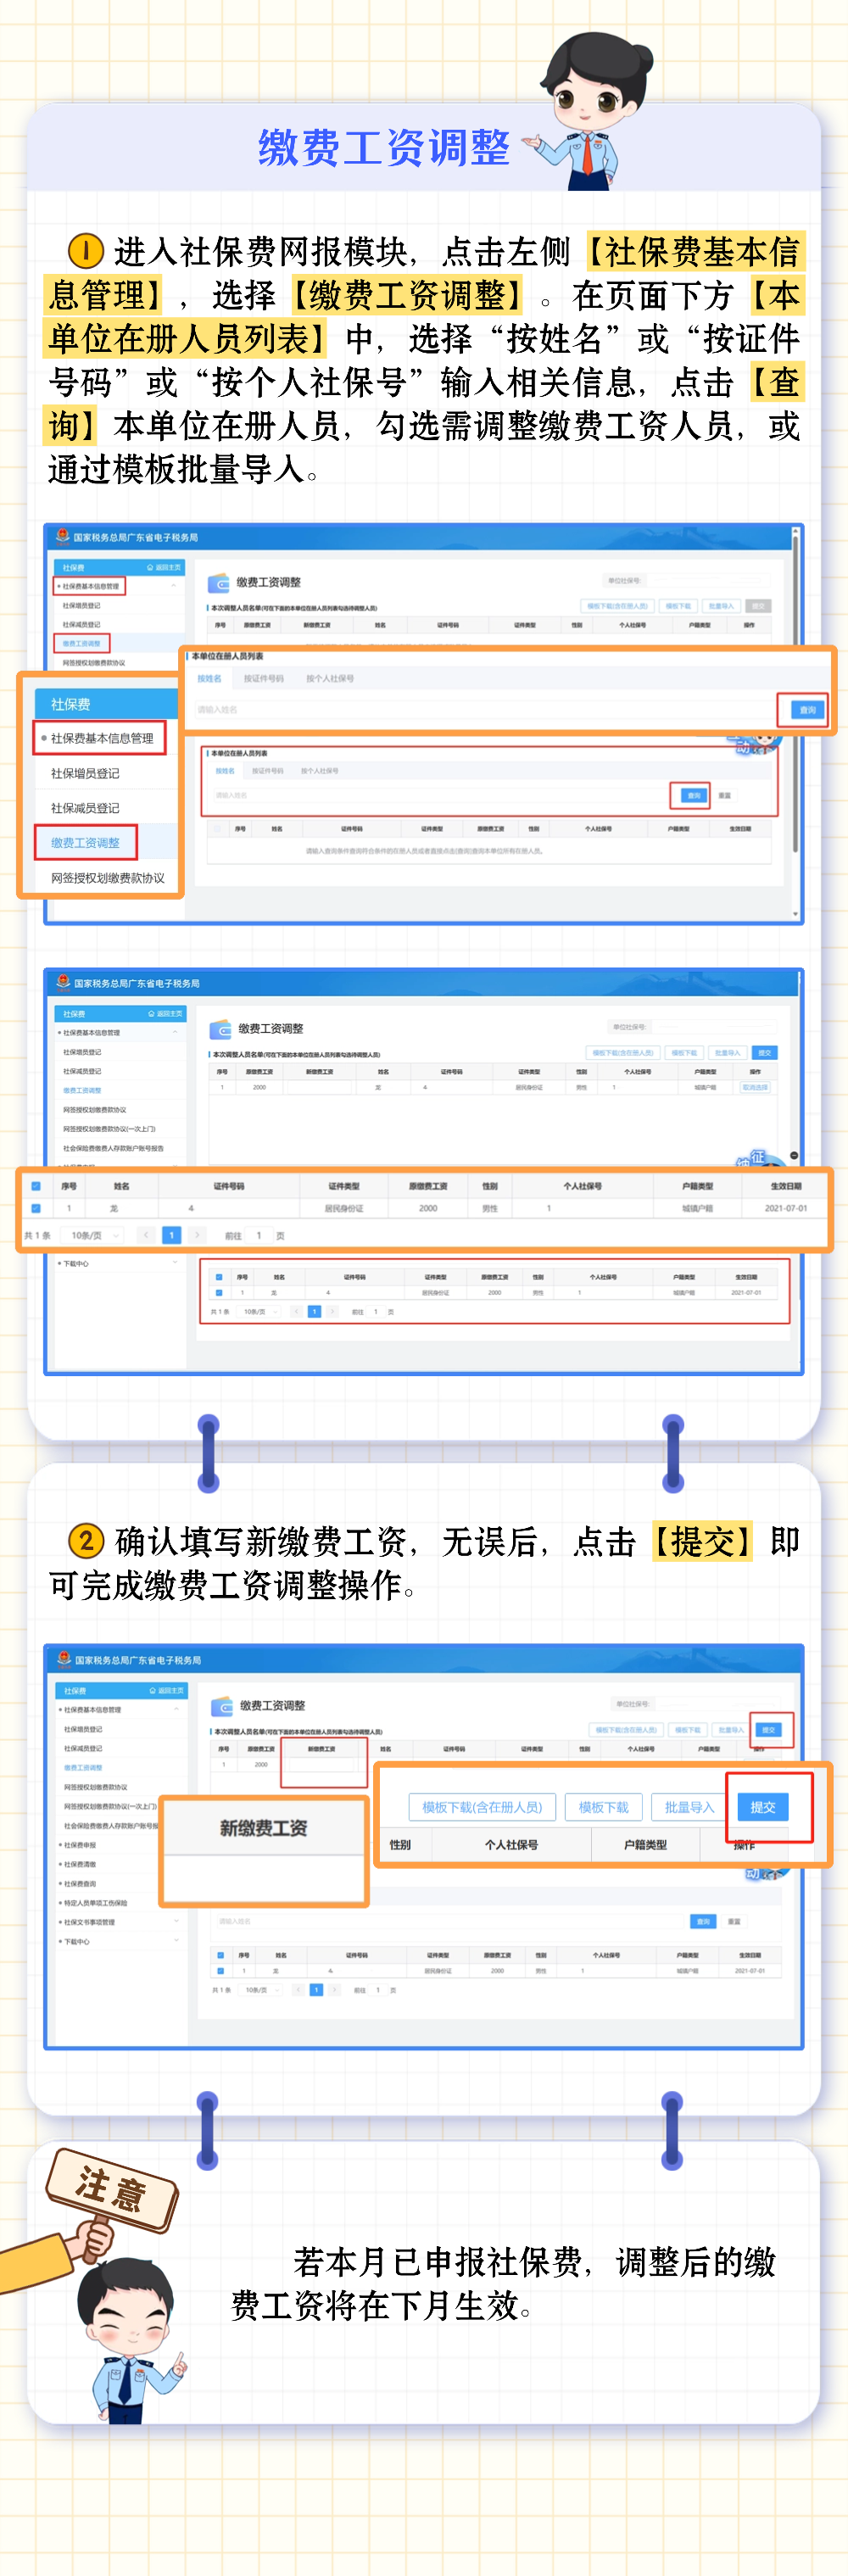Screen dimensions: 848x2576
Task: Click black round minimize icon beside mascot widget
Action: coord(794,1155)
